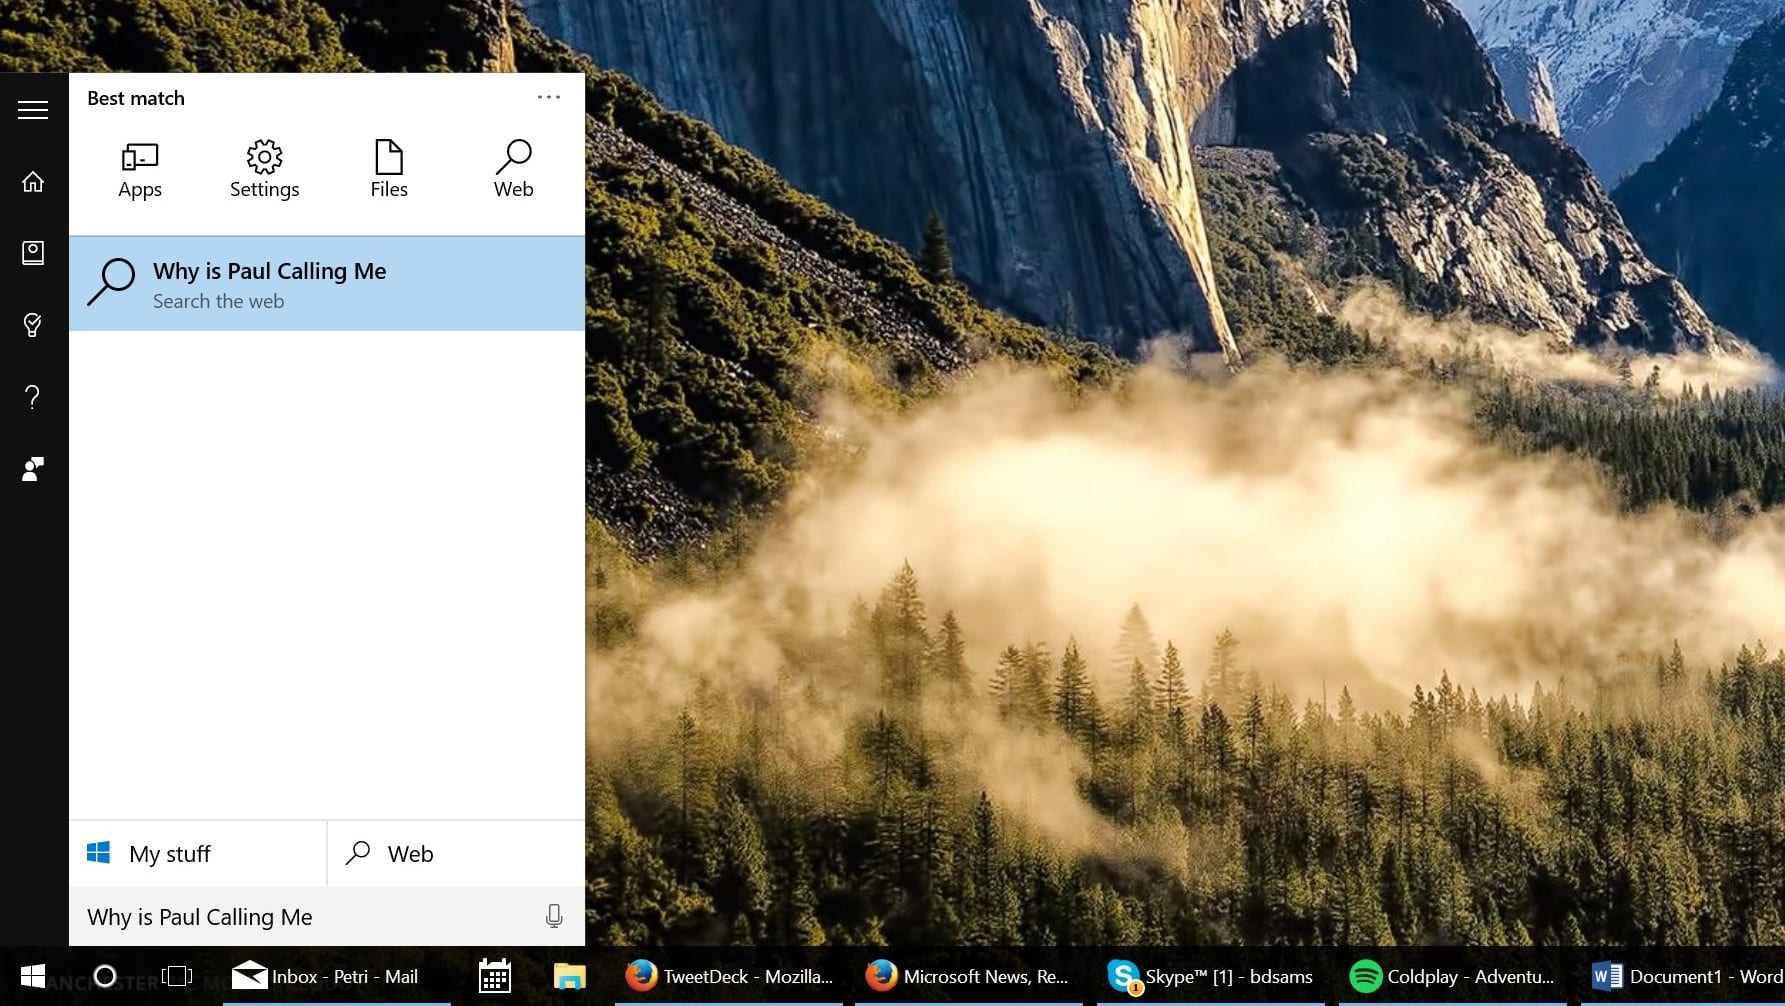This screenshot has width=1785, height=1006.
Task: Open Task View on the taskbar
Action: (177, 976)
